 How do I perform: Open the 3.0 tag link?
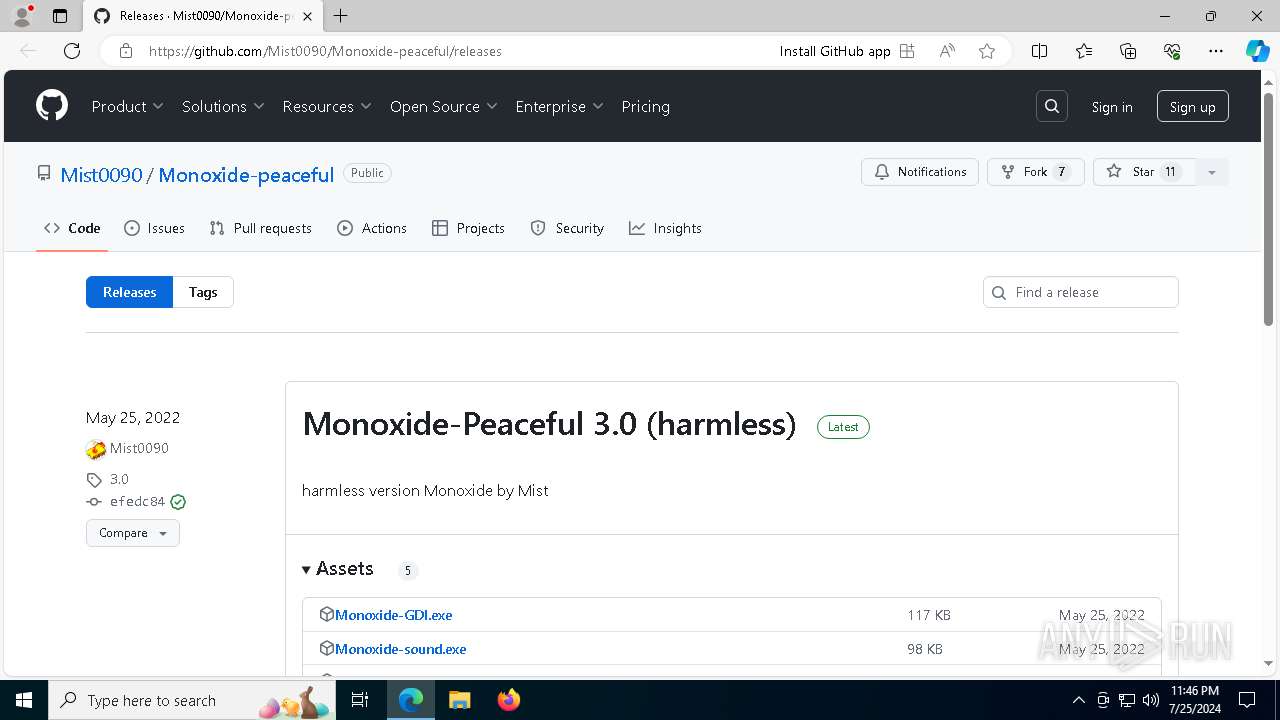tap(119, 479)
